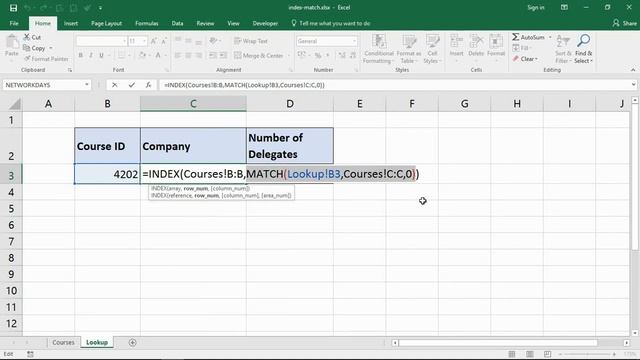Open Quick Access Toolbar customize arrow
The height and width of the screenshot is (360, 640).
tap(100, 8)
